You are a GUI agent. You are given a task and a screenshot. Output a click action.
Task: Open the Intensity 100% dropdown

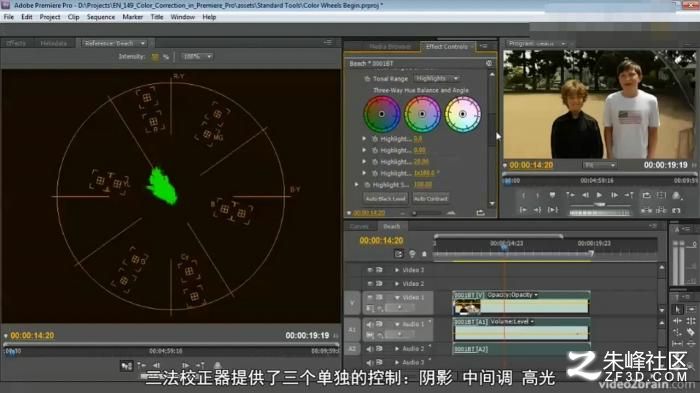click(x=197, y=57)
